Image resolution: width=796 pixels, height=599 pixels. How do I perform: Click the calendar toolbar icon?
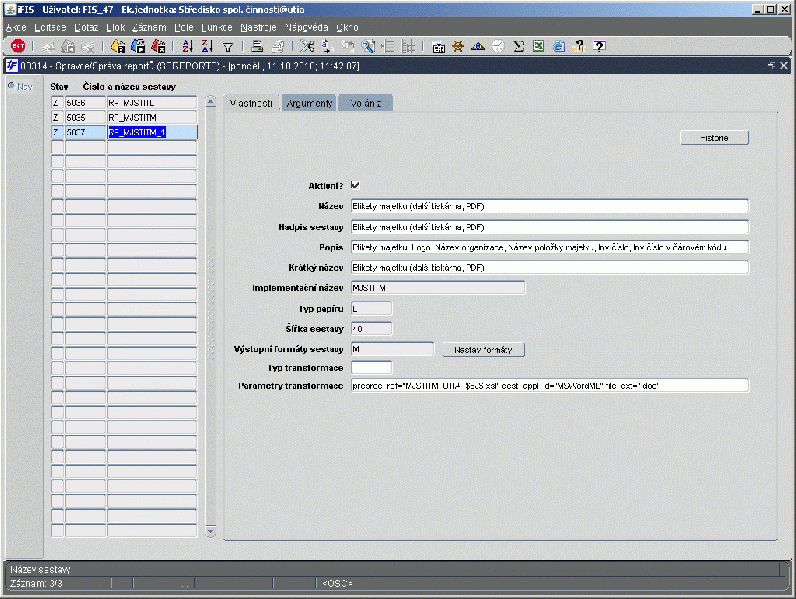(438, 47)
